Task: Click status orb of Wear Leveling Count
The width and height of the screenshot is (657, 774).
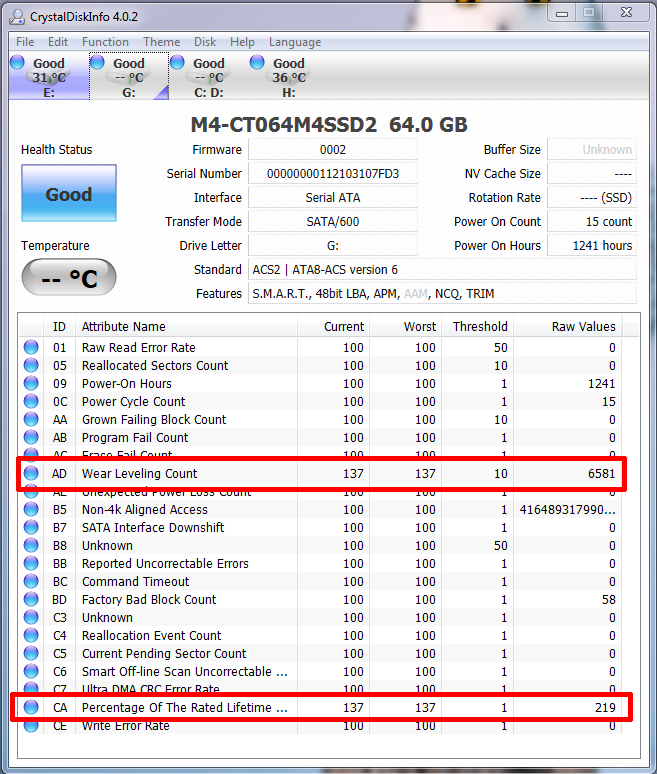Action: point(31,473)
